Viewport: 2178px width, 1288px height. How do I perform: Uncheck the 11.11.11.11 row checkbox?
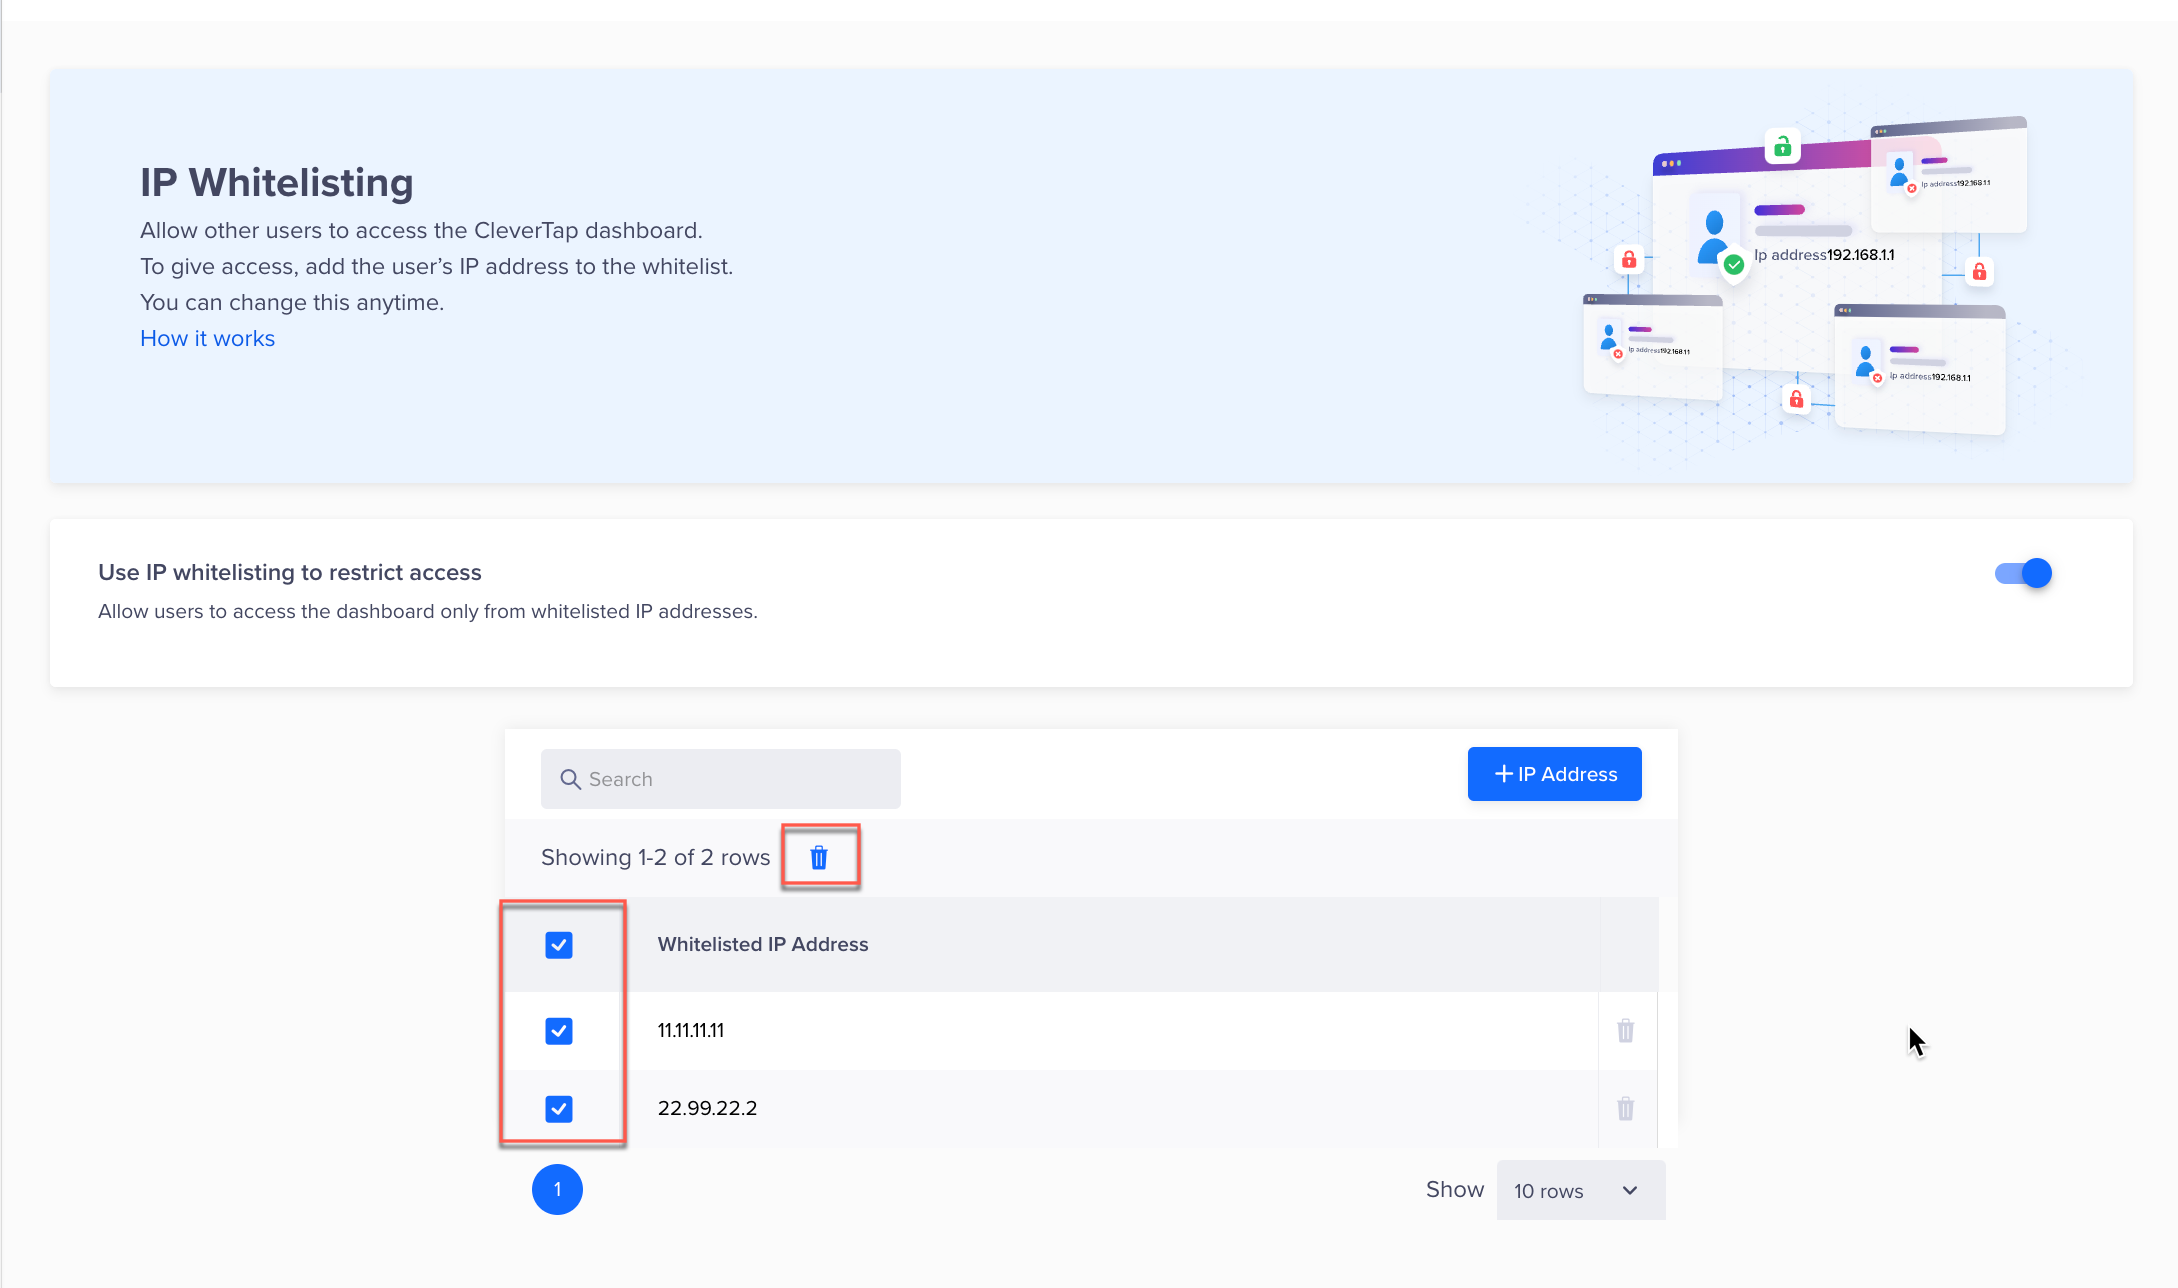click(559, 1030)
